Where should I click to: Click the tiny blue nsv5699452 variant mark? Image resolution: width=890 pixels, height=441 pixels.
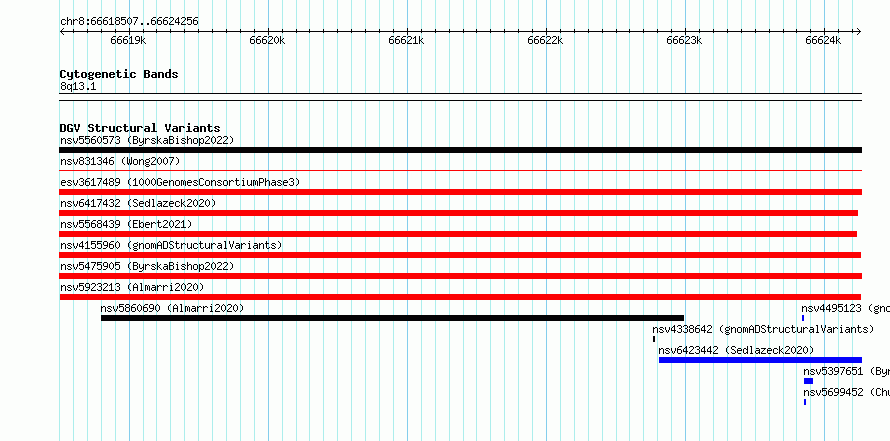(x=805, y=402)
